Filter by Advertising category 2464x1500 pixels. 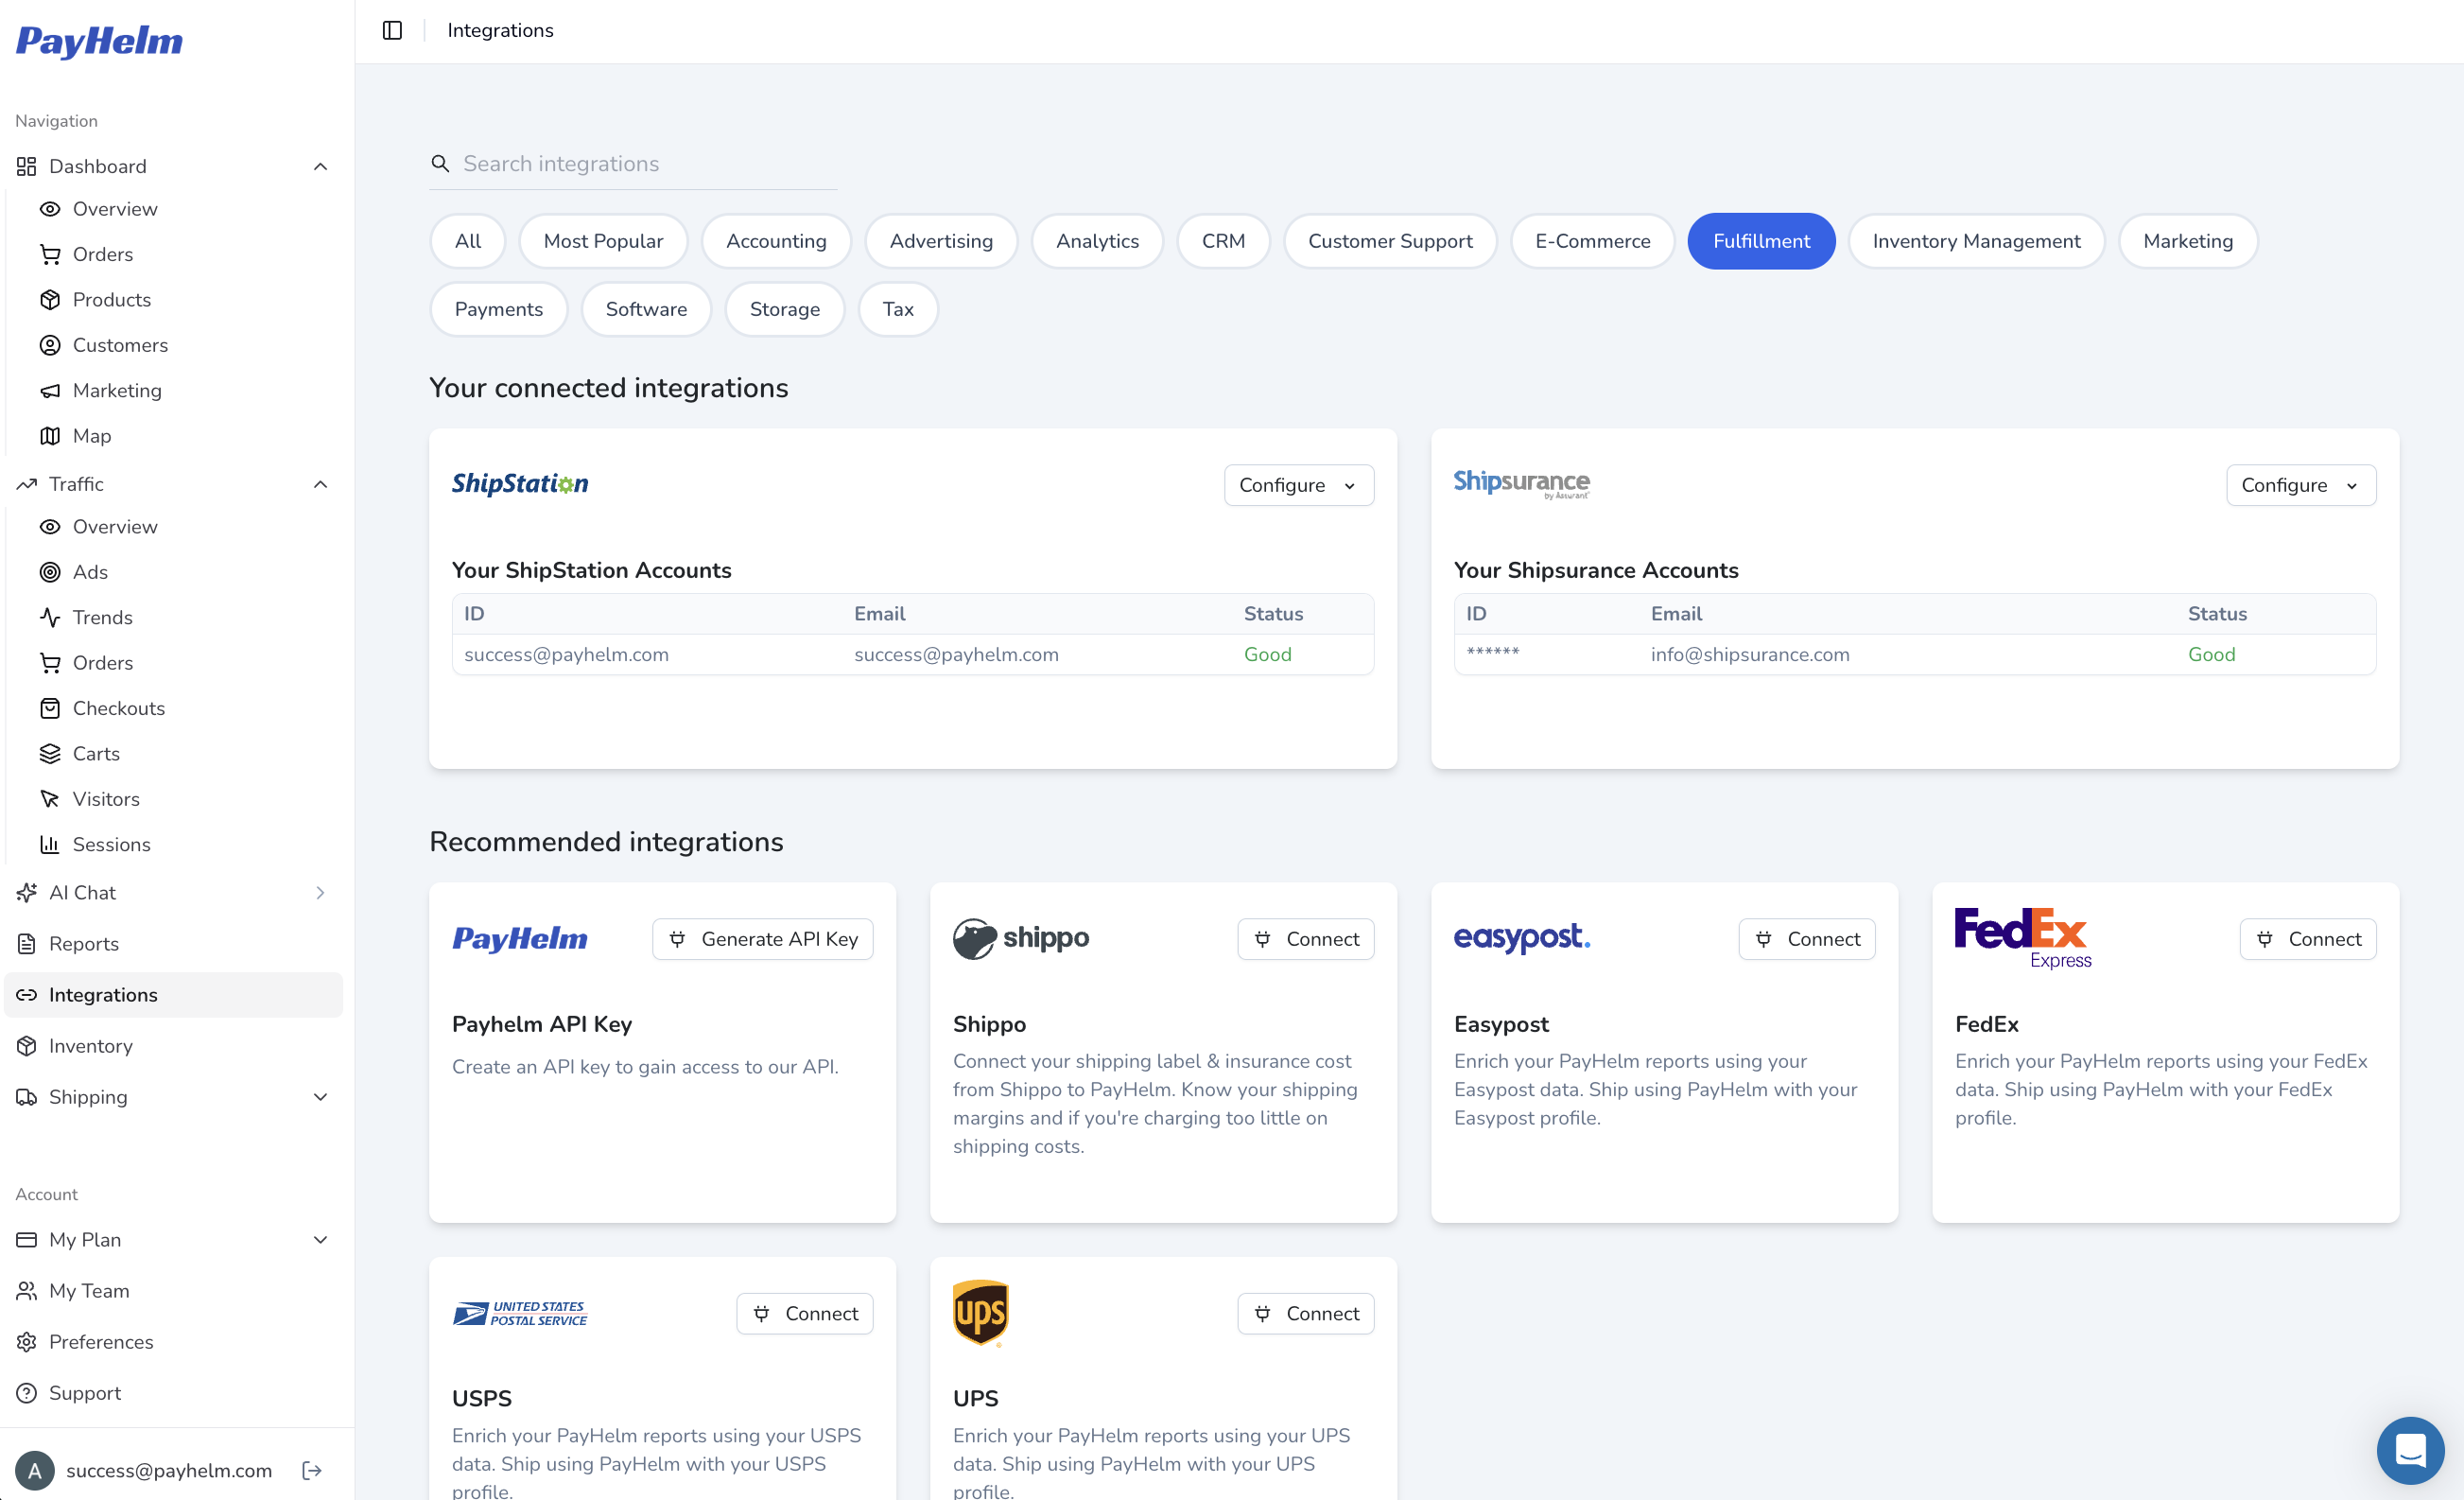(941, 241)
